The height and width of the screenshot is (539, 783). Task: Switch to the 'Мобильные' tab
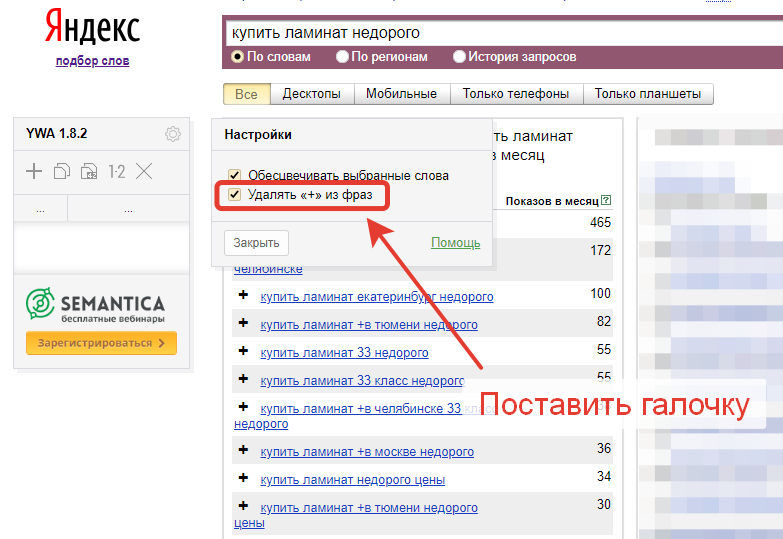[x=401, y=94]
